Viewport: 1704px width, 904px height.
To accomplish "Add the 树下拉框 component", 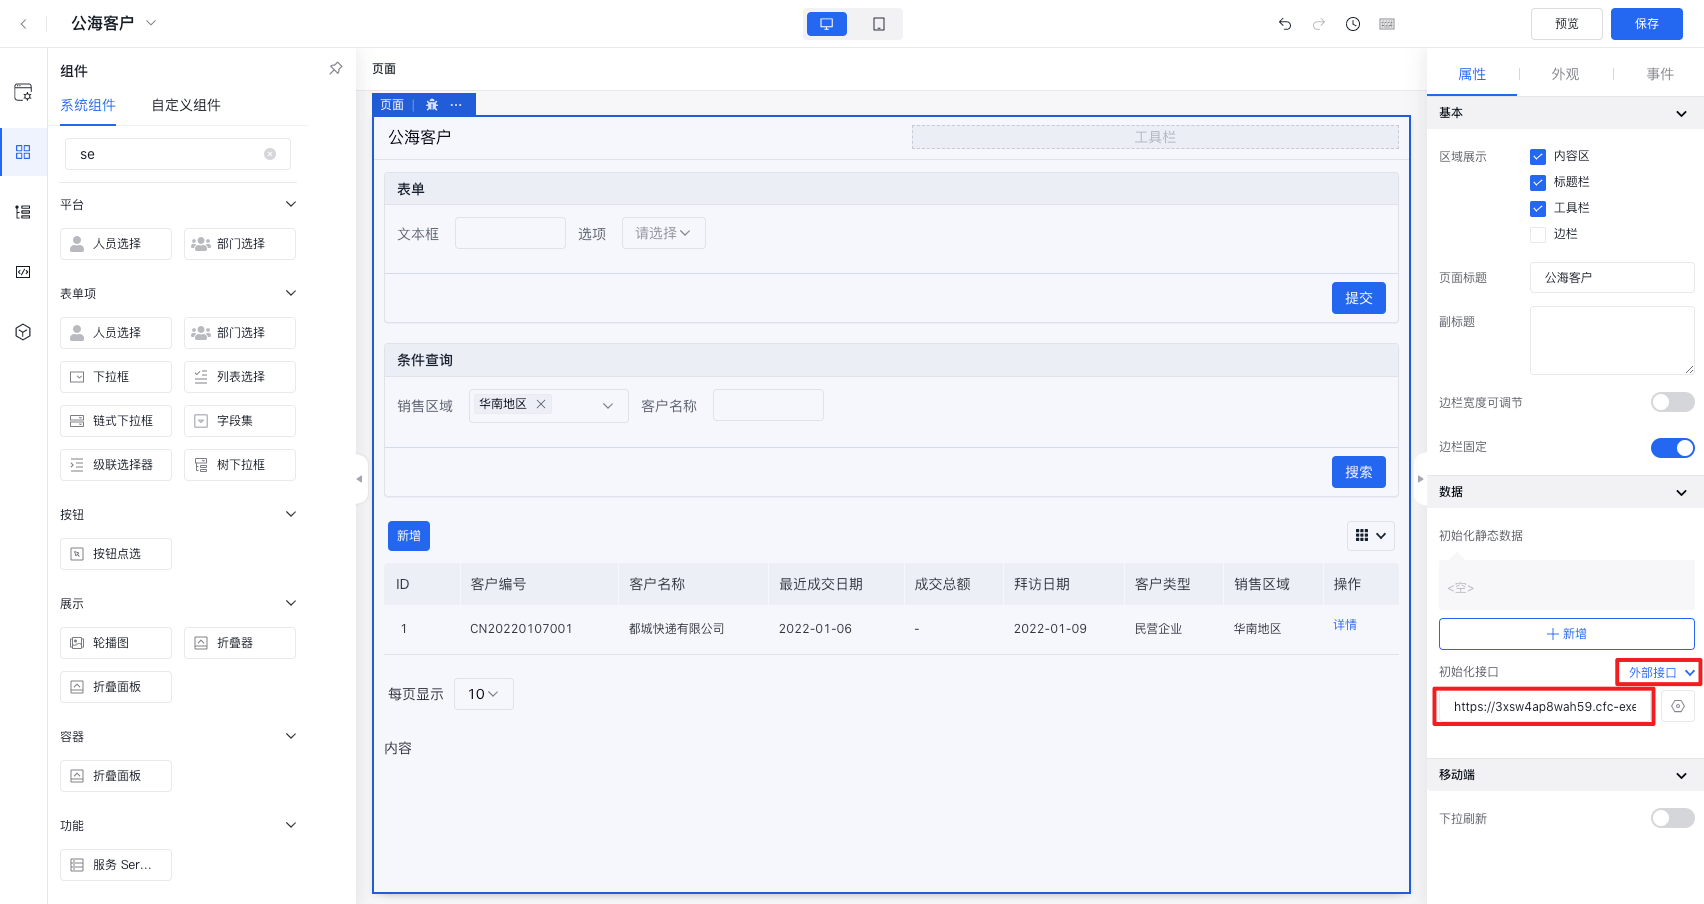I will click(240, 465).
